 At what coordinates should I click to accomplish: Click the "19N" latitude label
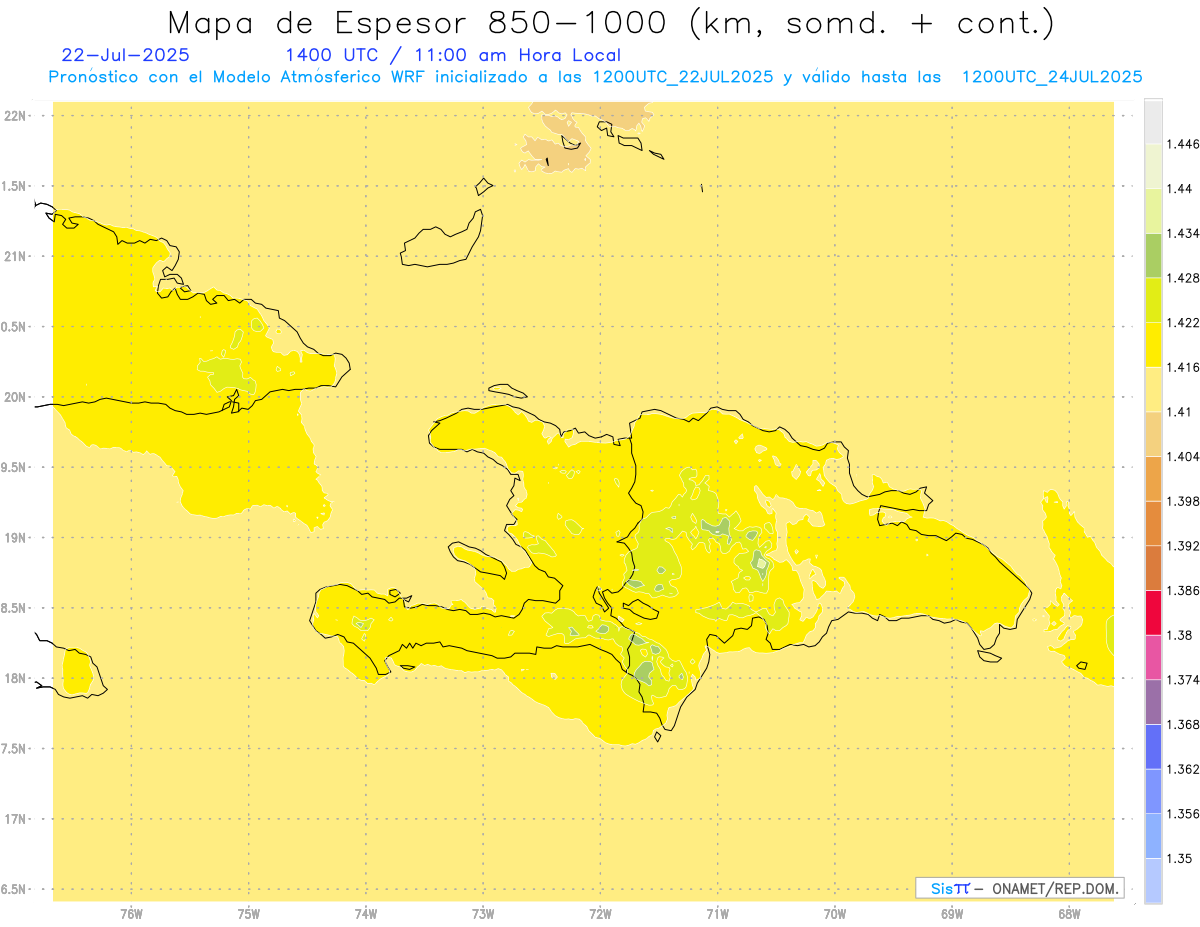(x=15, y=538)
